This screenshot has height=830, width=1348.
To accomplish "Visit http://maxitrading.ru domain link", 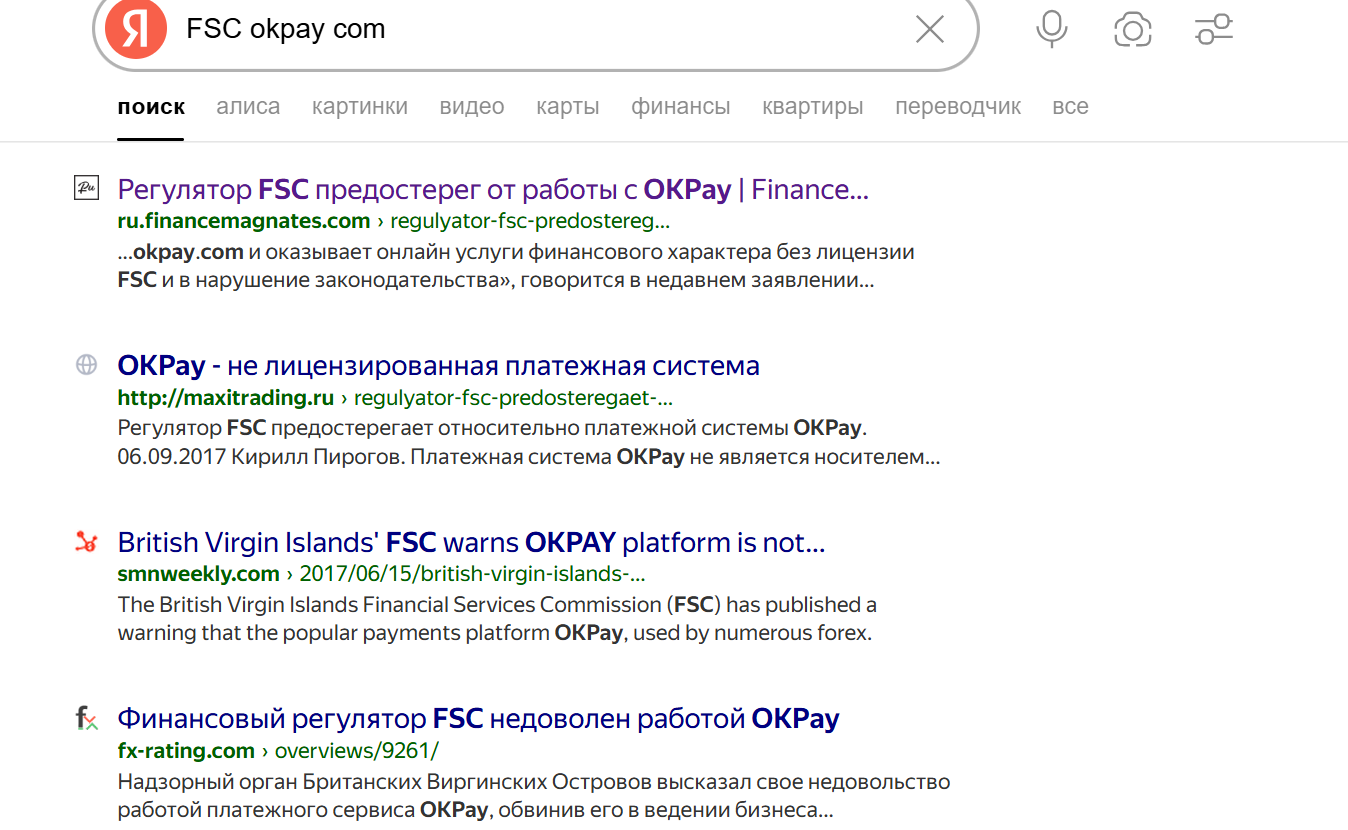I will (x=226, y=398).
